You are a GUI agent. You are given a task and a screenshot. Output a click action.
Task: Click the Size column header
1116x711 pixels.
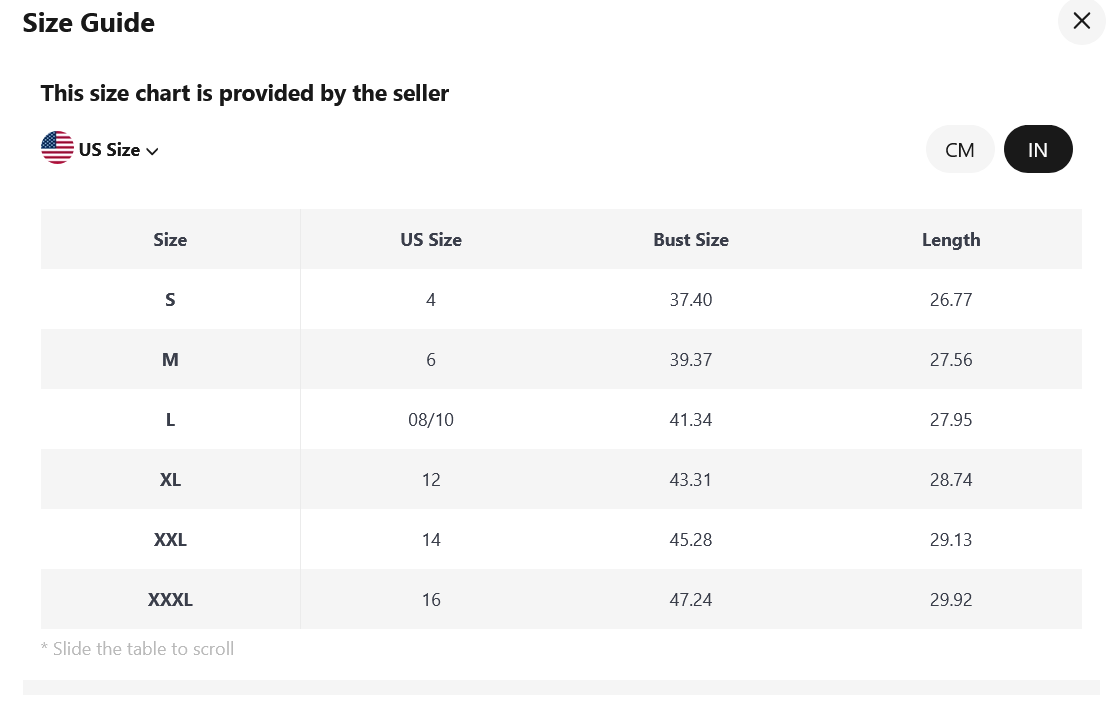[x=170, y=240]
